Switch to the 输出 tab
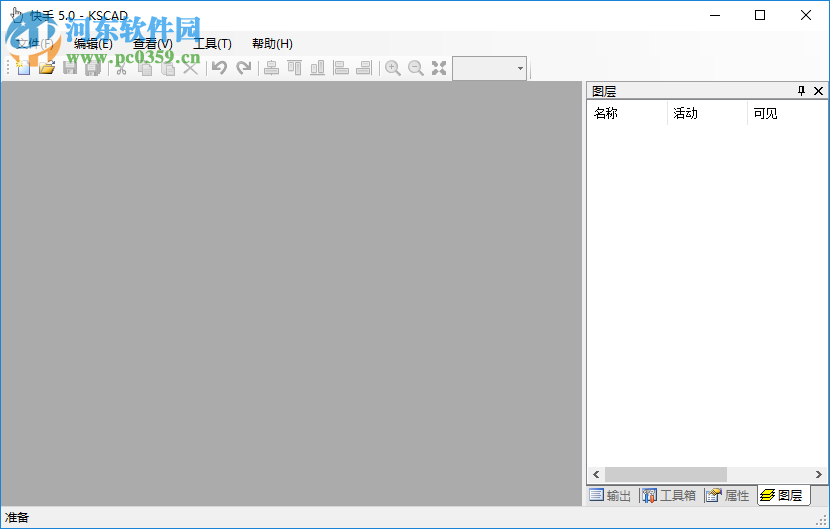This screenshot has width=830, height=529. 611,495
